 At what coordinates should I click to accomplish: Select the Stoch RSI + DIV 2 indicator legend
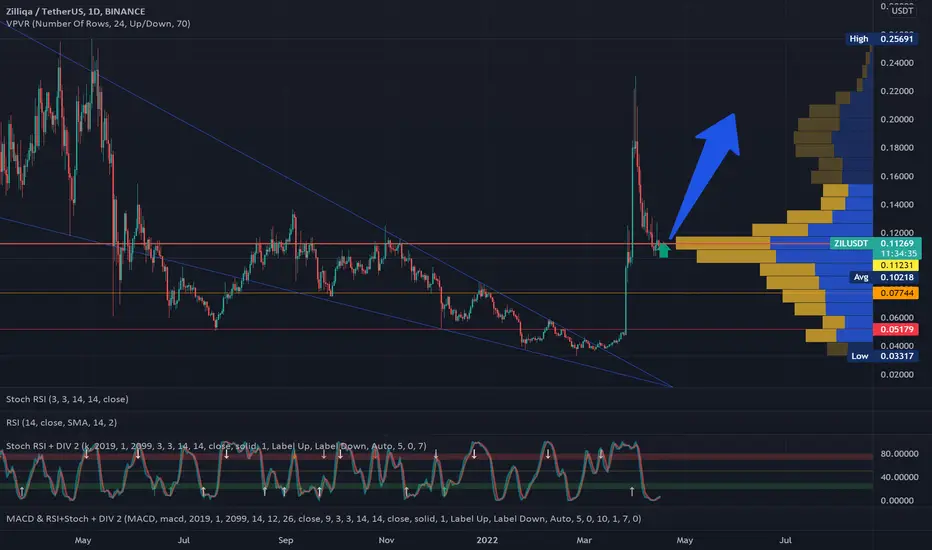pos(216,446)
